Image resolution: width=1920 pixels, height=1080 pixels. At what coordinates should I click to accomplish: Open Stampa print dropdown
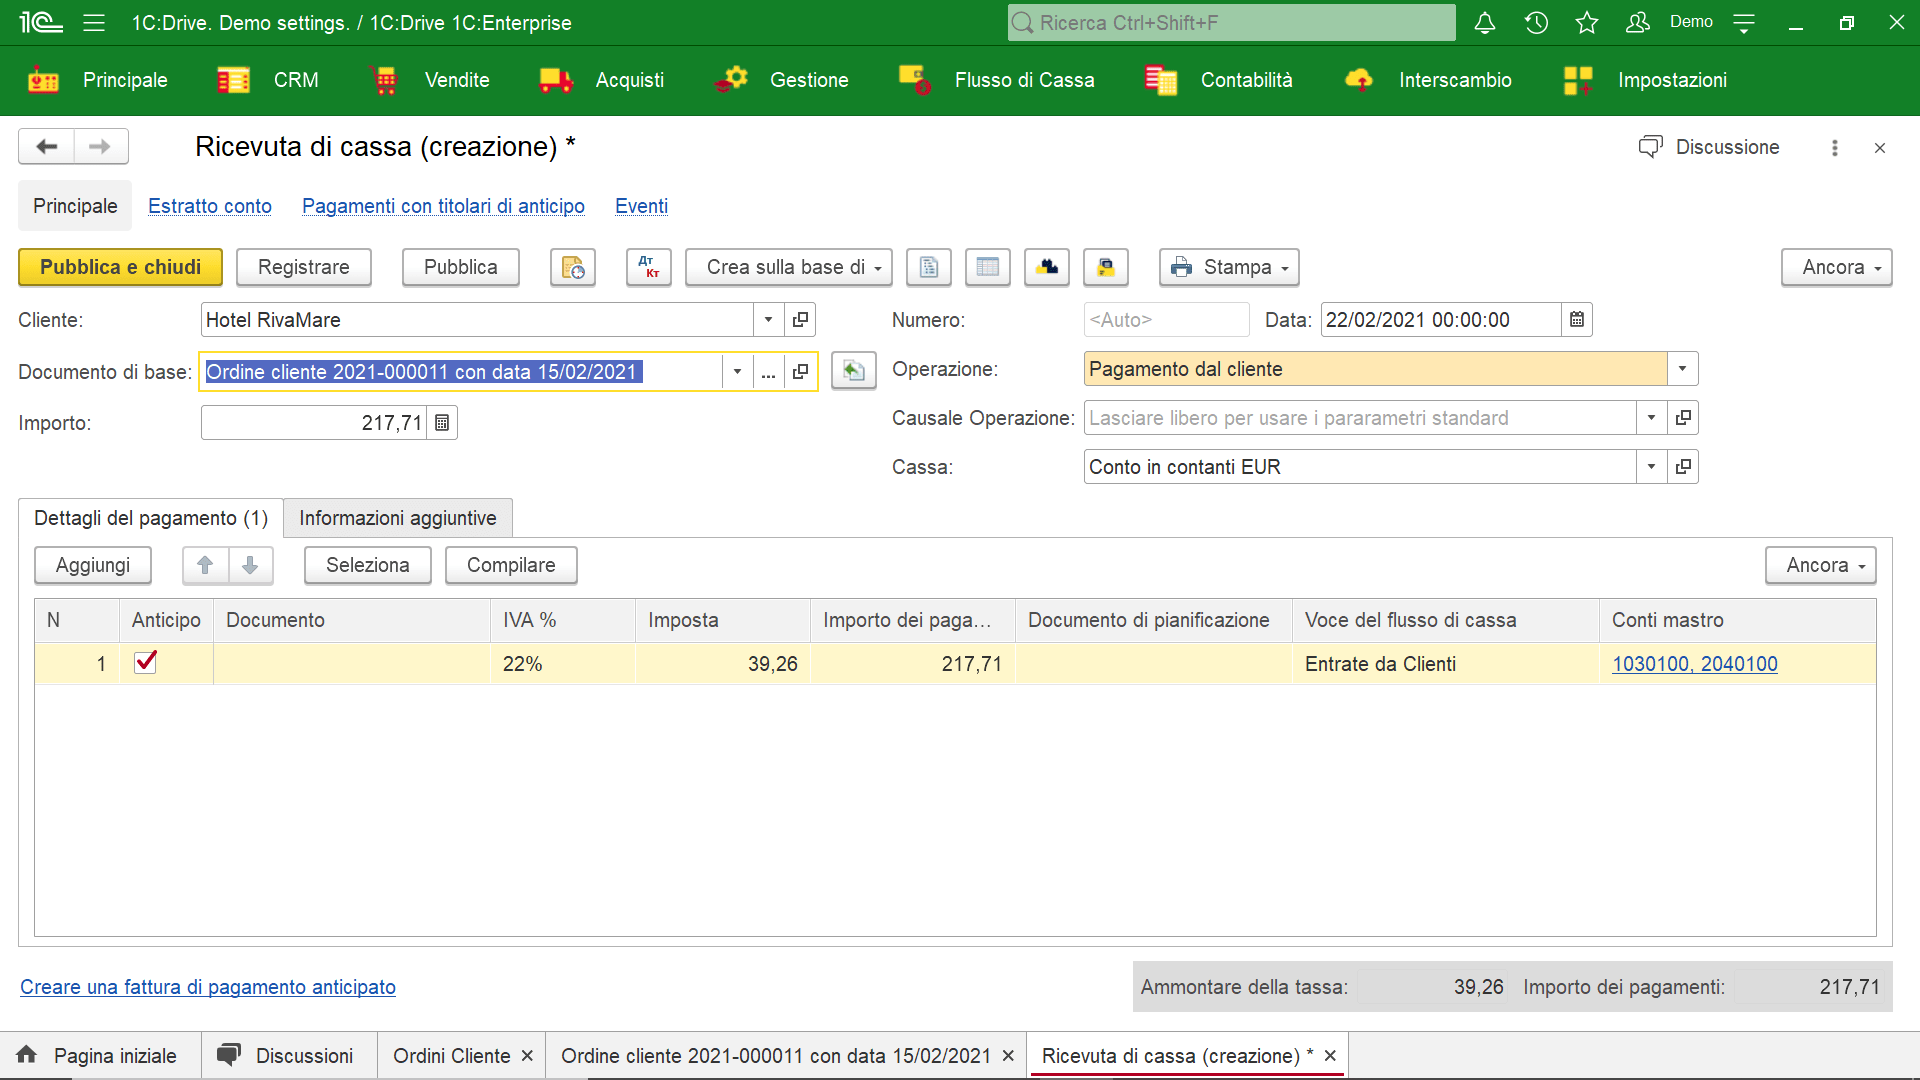tap(1229, 267)
